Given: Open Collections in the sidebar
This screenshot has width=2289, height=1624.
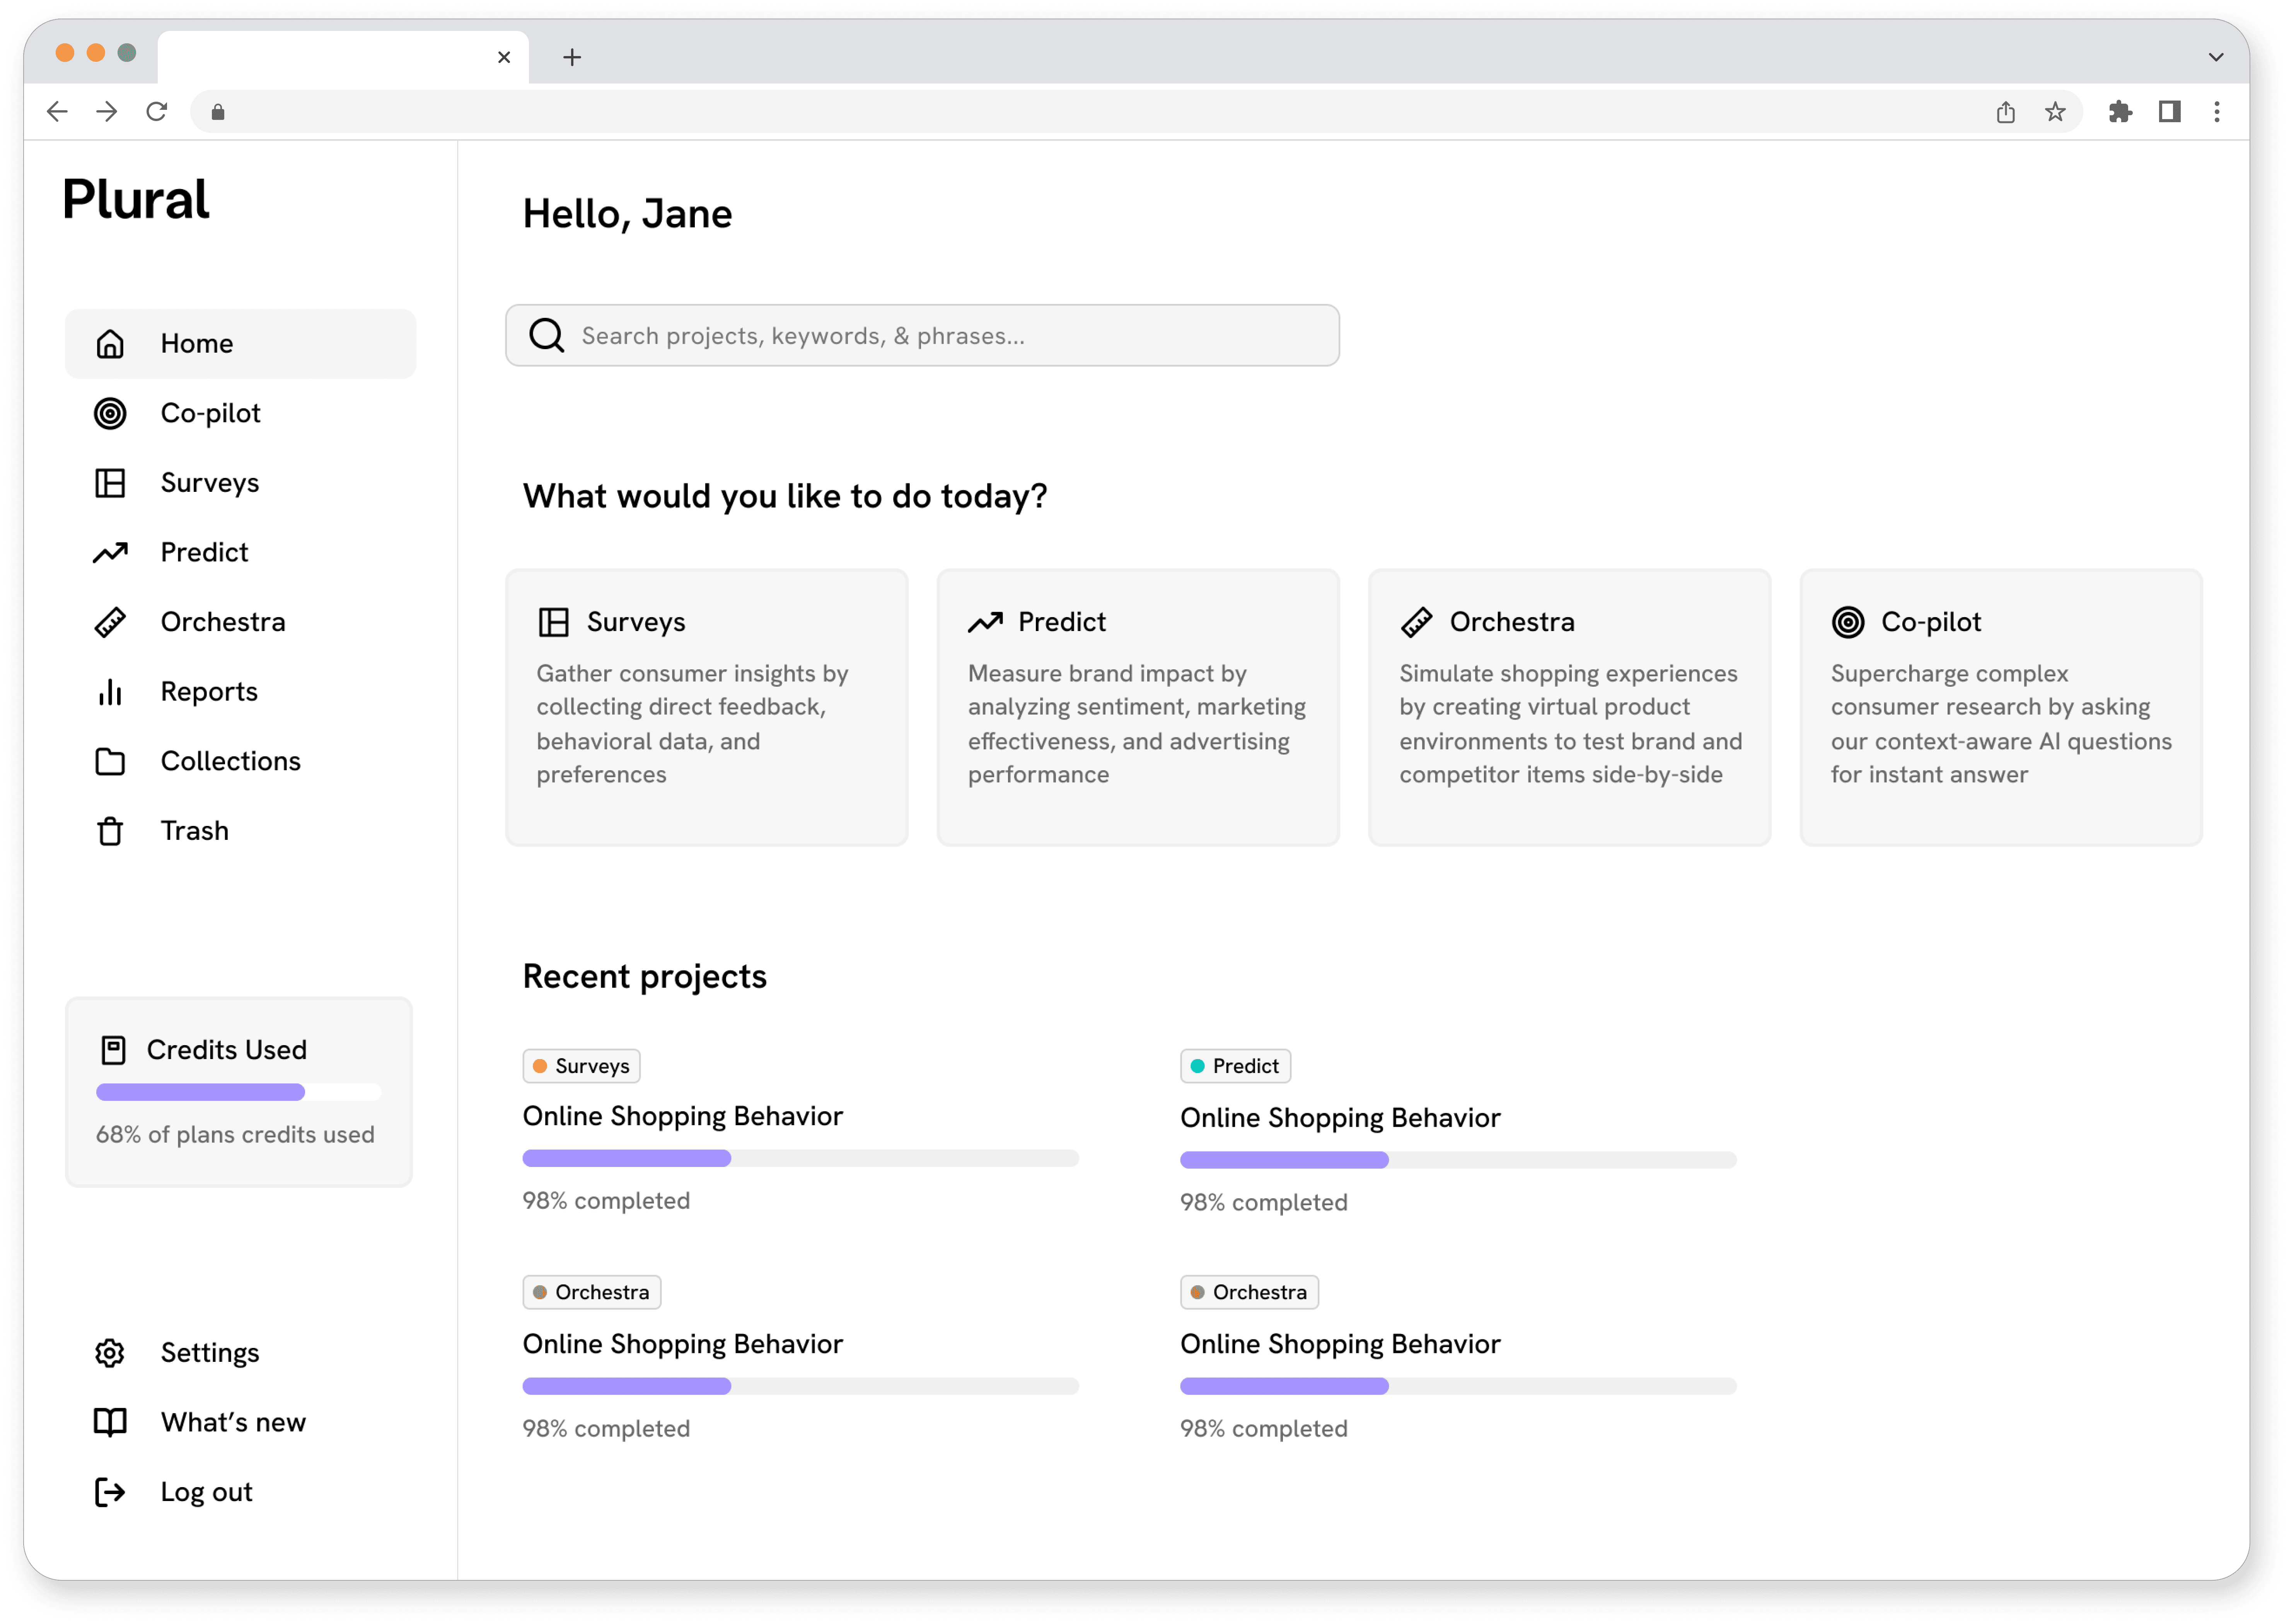Looking at the screenshot, I should coord(240,761).
